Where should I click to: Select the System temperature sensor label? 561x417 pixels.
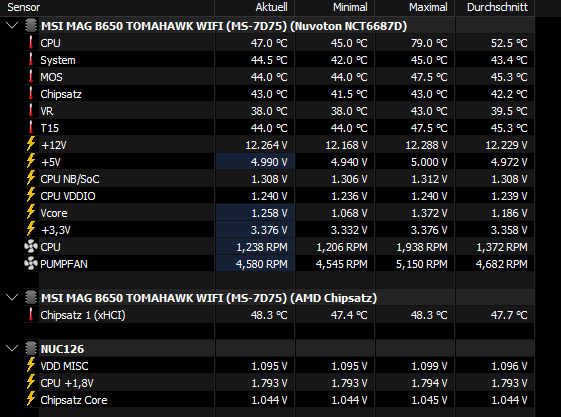(58, 60)
